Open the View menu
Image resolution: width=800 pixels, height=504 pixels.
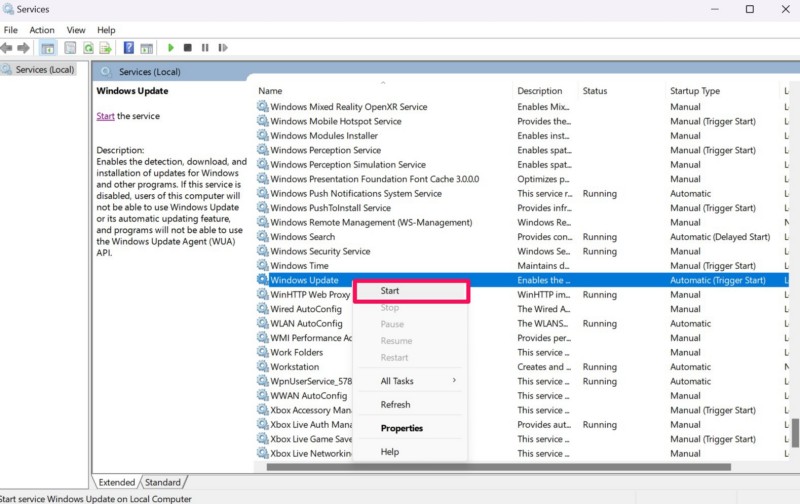click(76, 30)
